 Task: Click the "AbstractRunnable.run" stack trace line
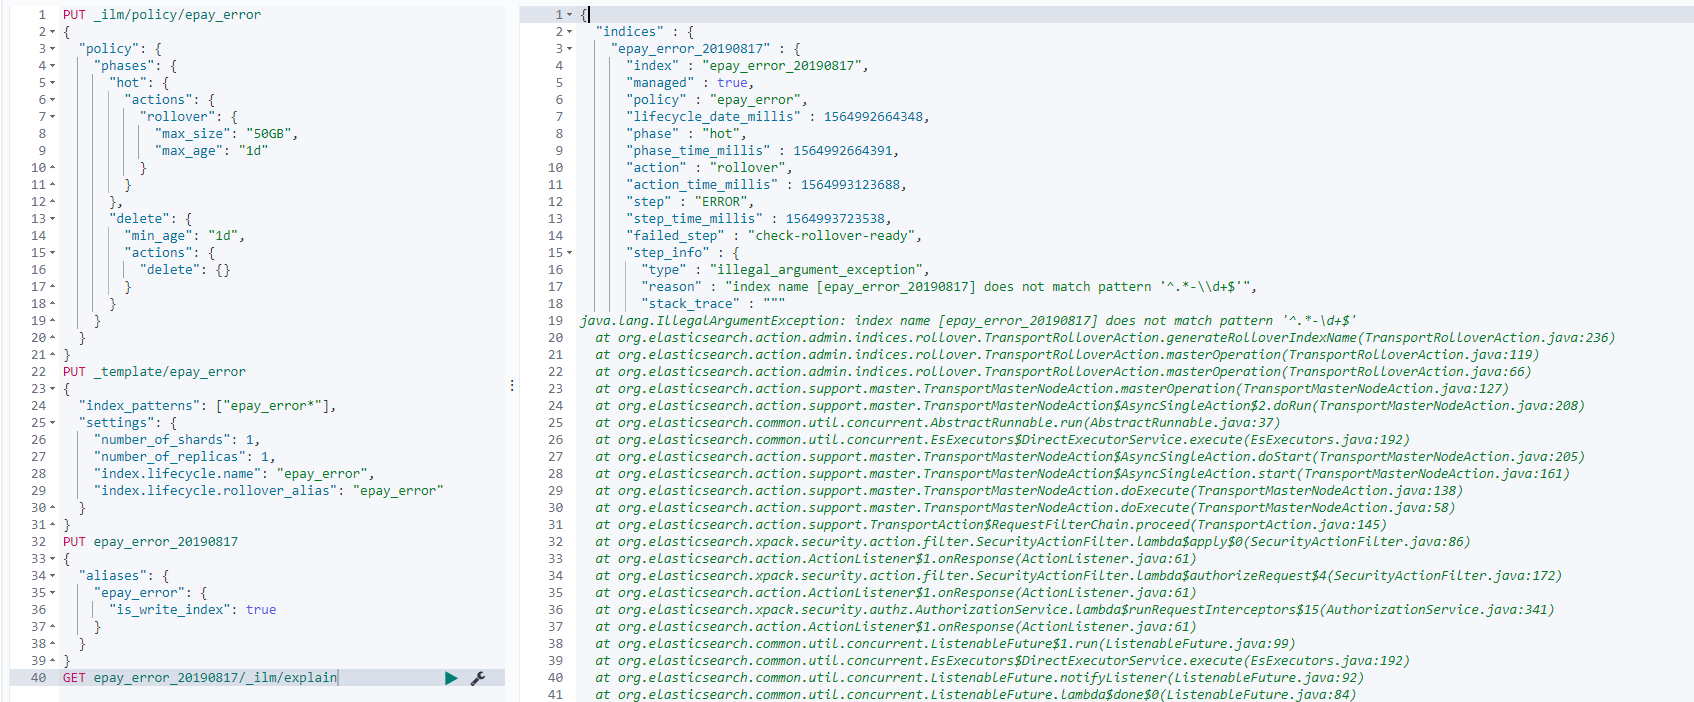coord(937,423)
